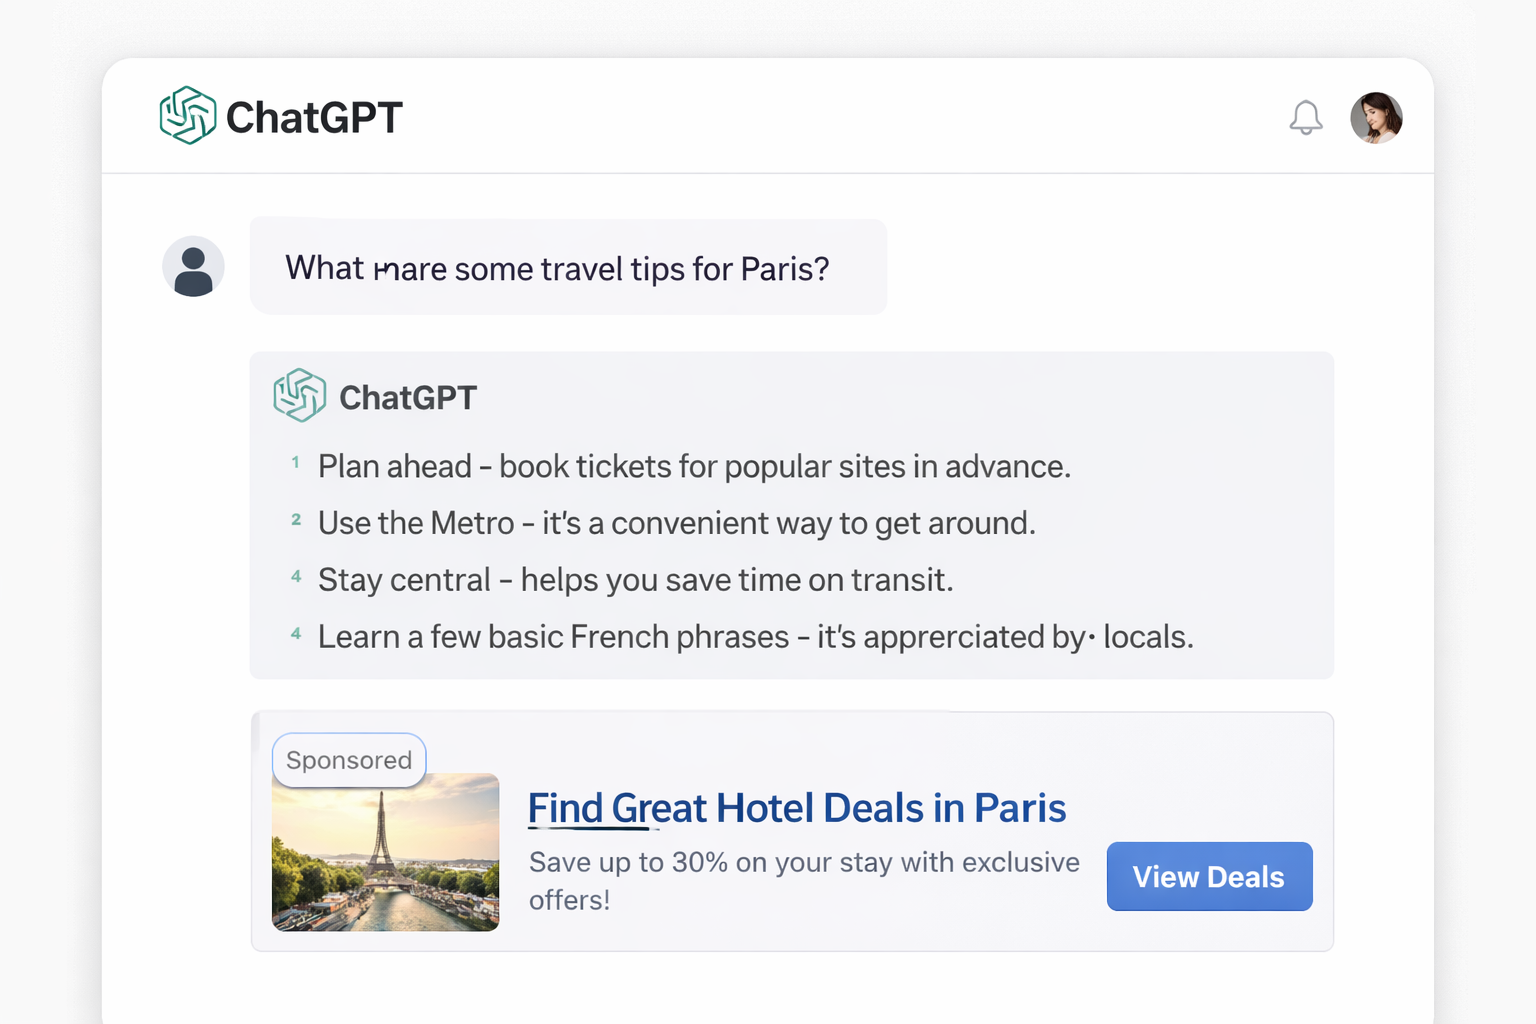This screenshot has width=1536, height=1024.
Task: Click the footnote marker beside 'Use the Metro'
Action: [295, 518]
